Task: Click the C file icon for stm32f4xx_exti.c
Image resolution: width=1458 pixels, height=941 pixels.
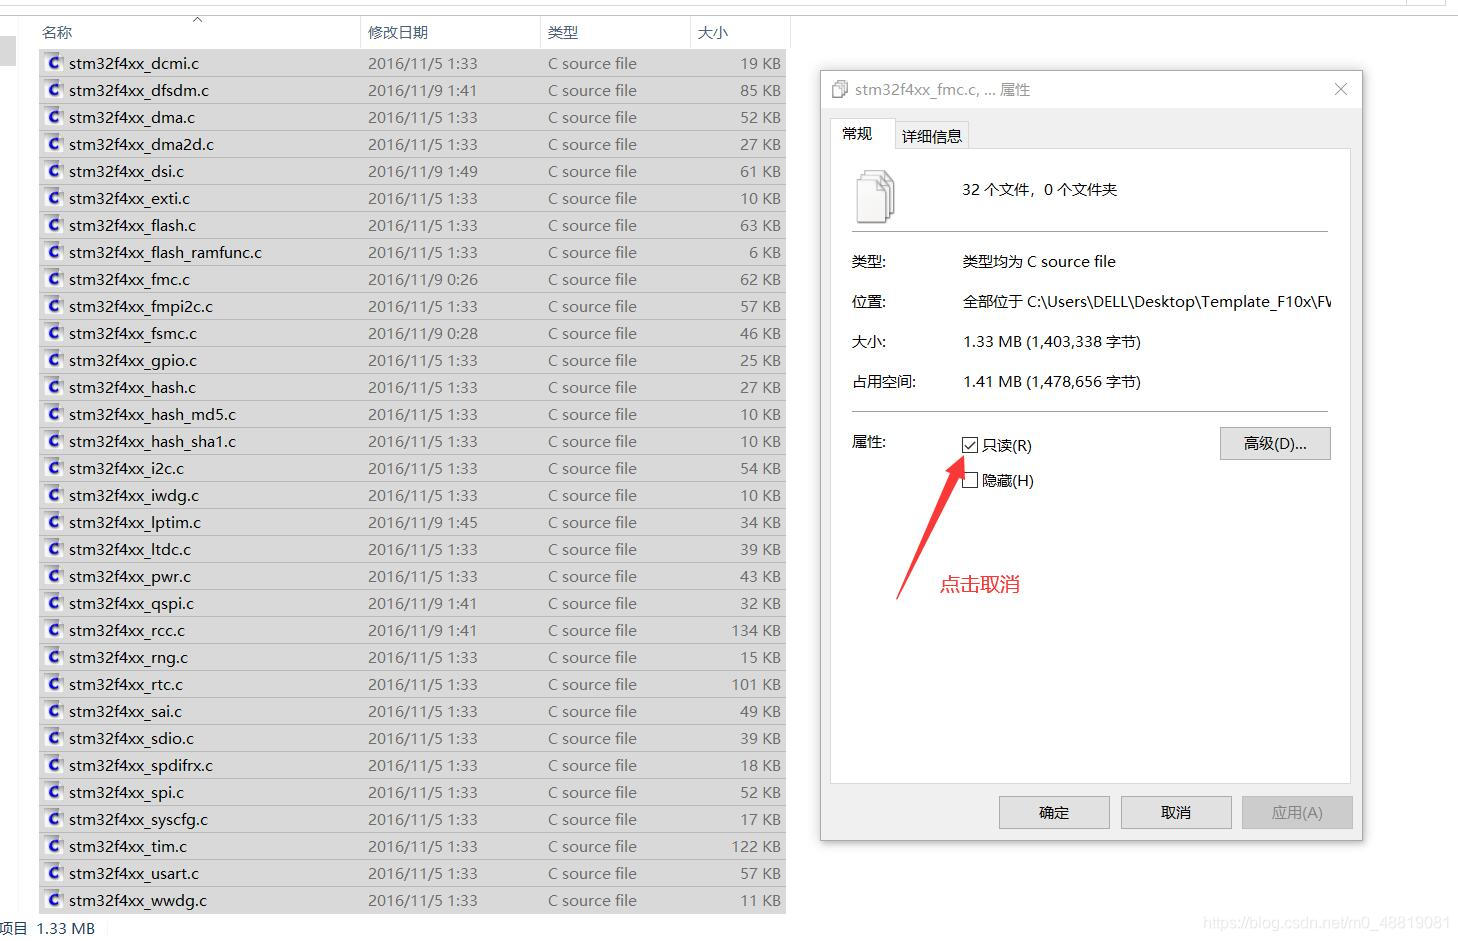Action: coord(54,197)
